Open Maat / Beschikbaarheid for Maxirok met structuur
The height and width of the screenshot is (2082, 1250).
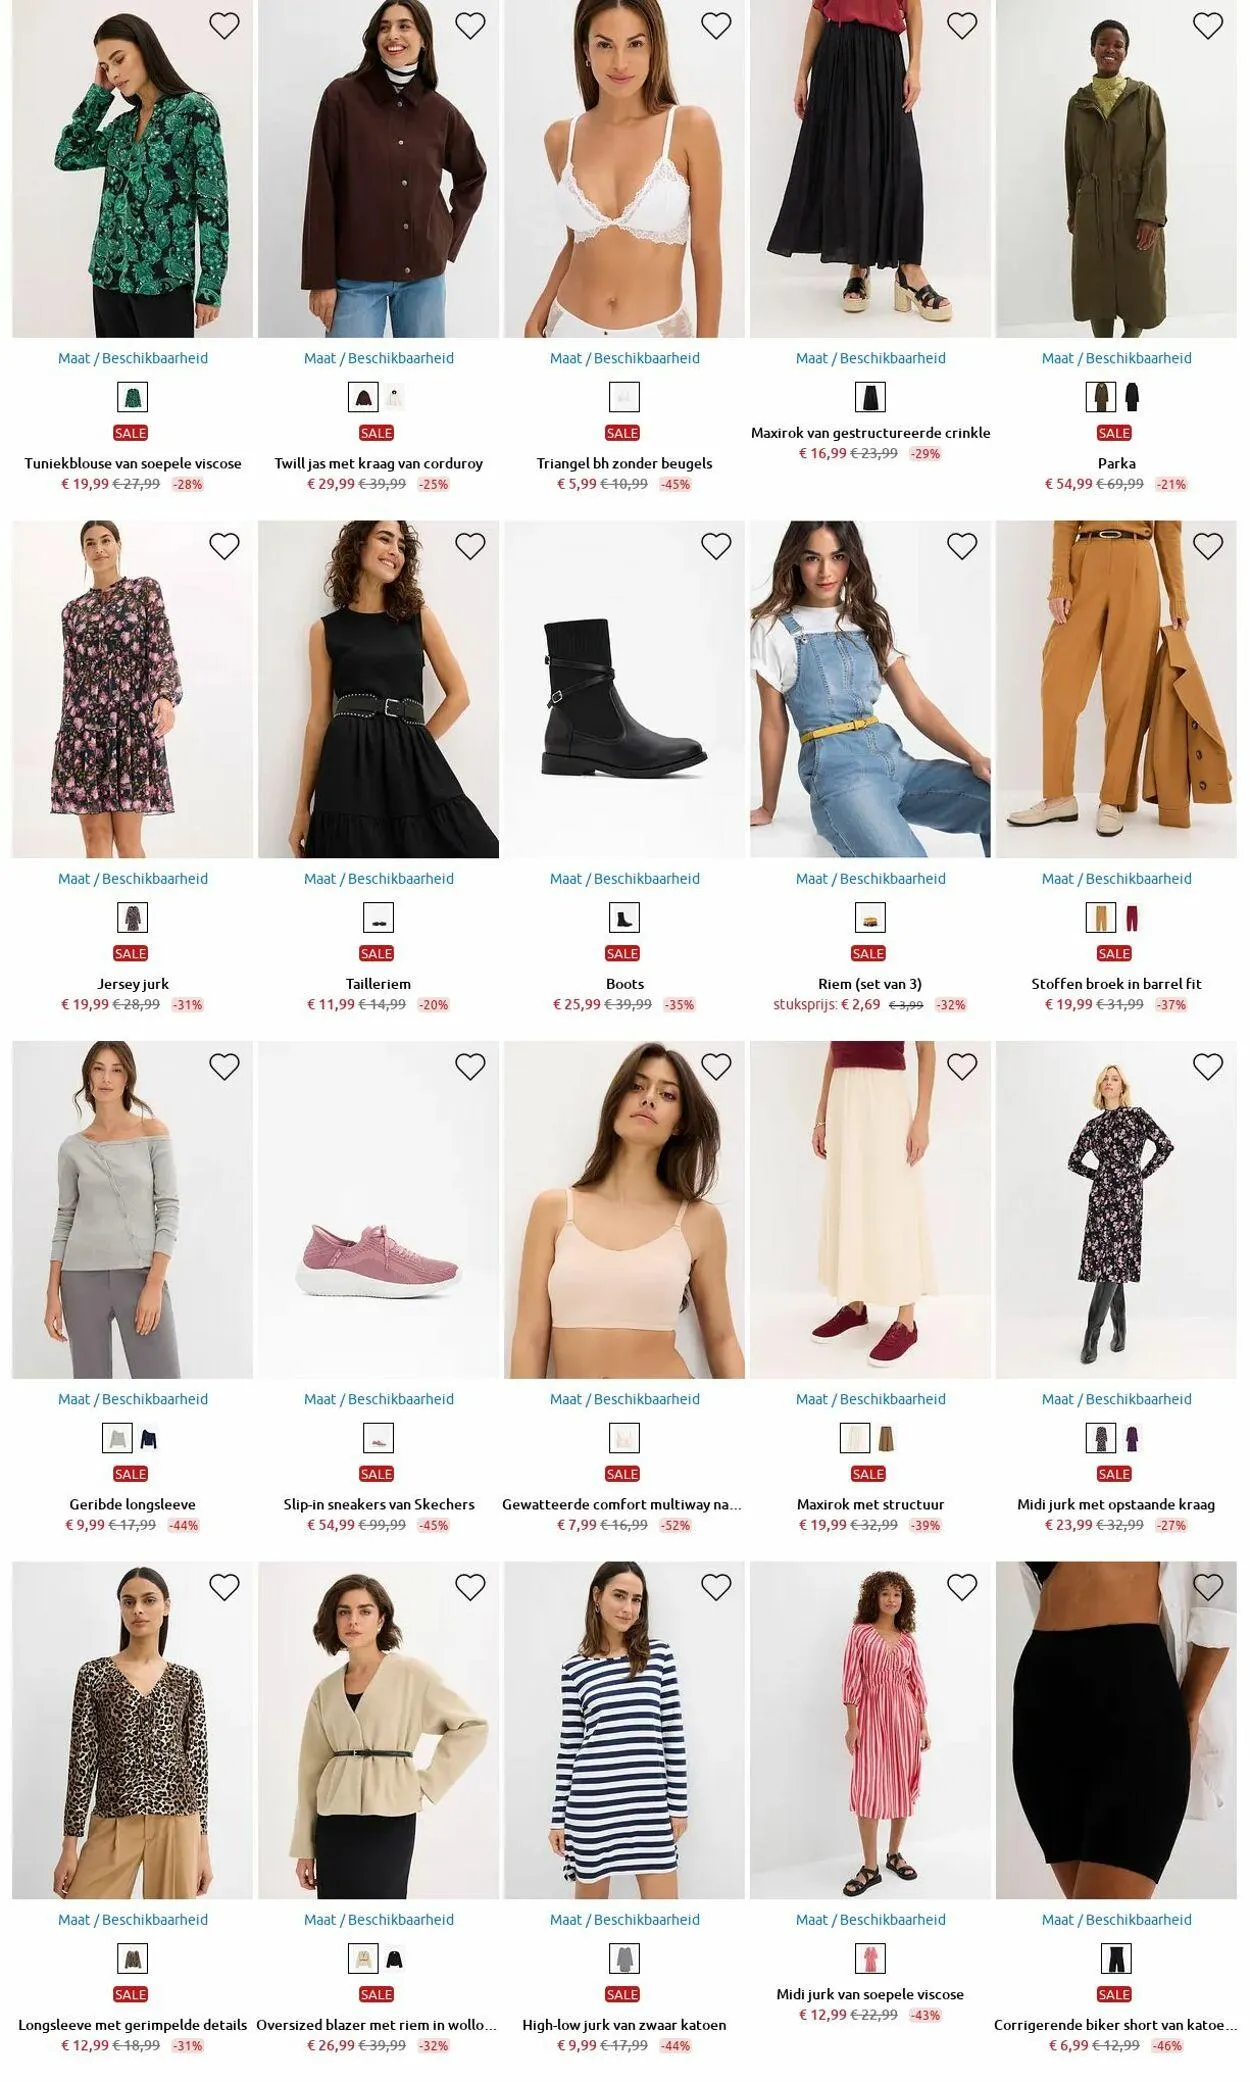(871, 1399)
